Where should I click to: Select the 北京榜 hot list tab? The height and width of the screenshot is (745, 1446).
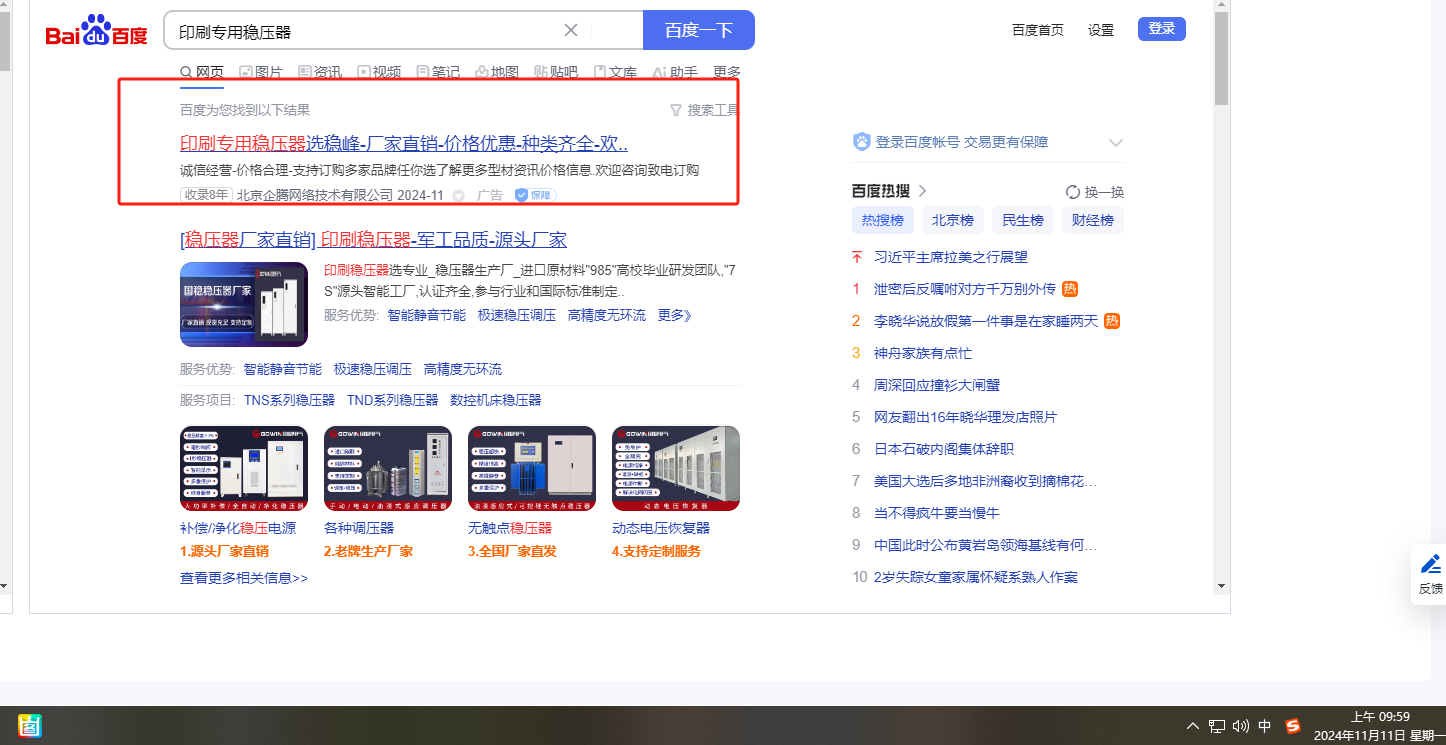(953, 220)
